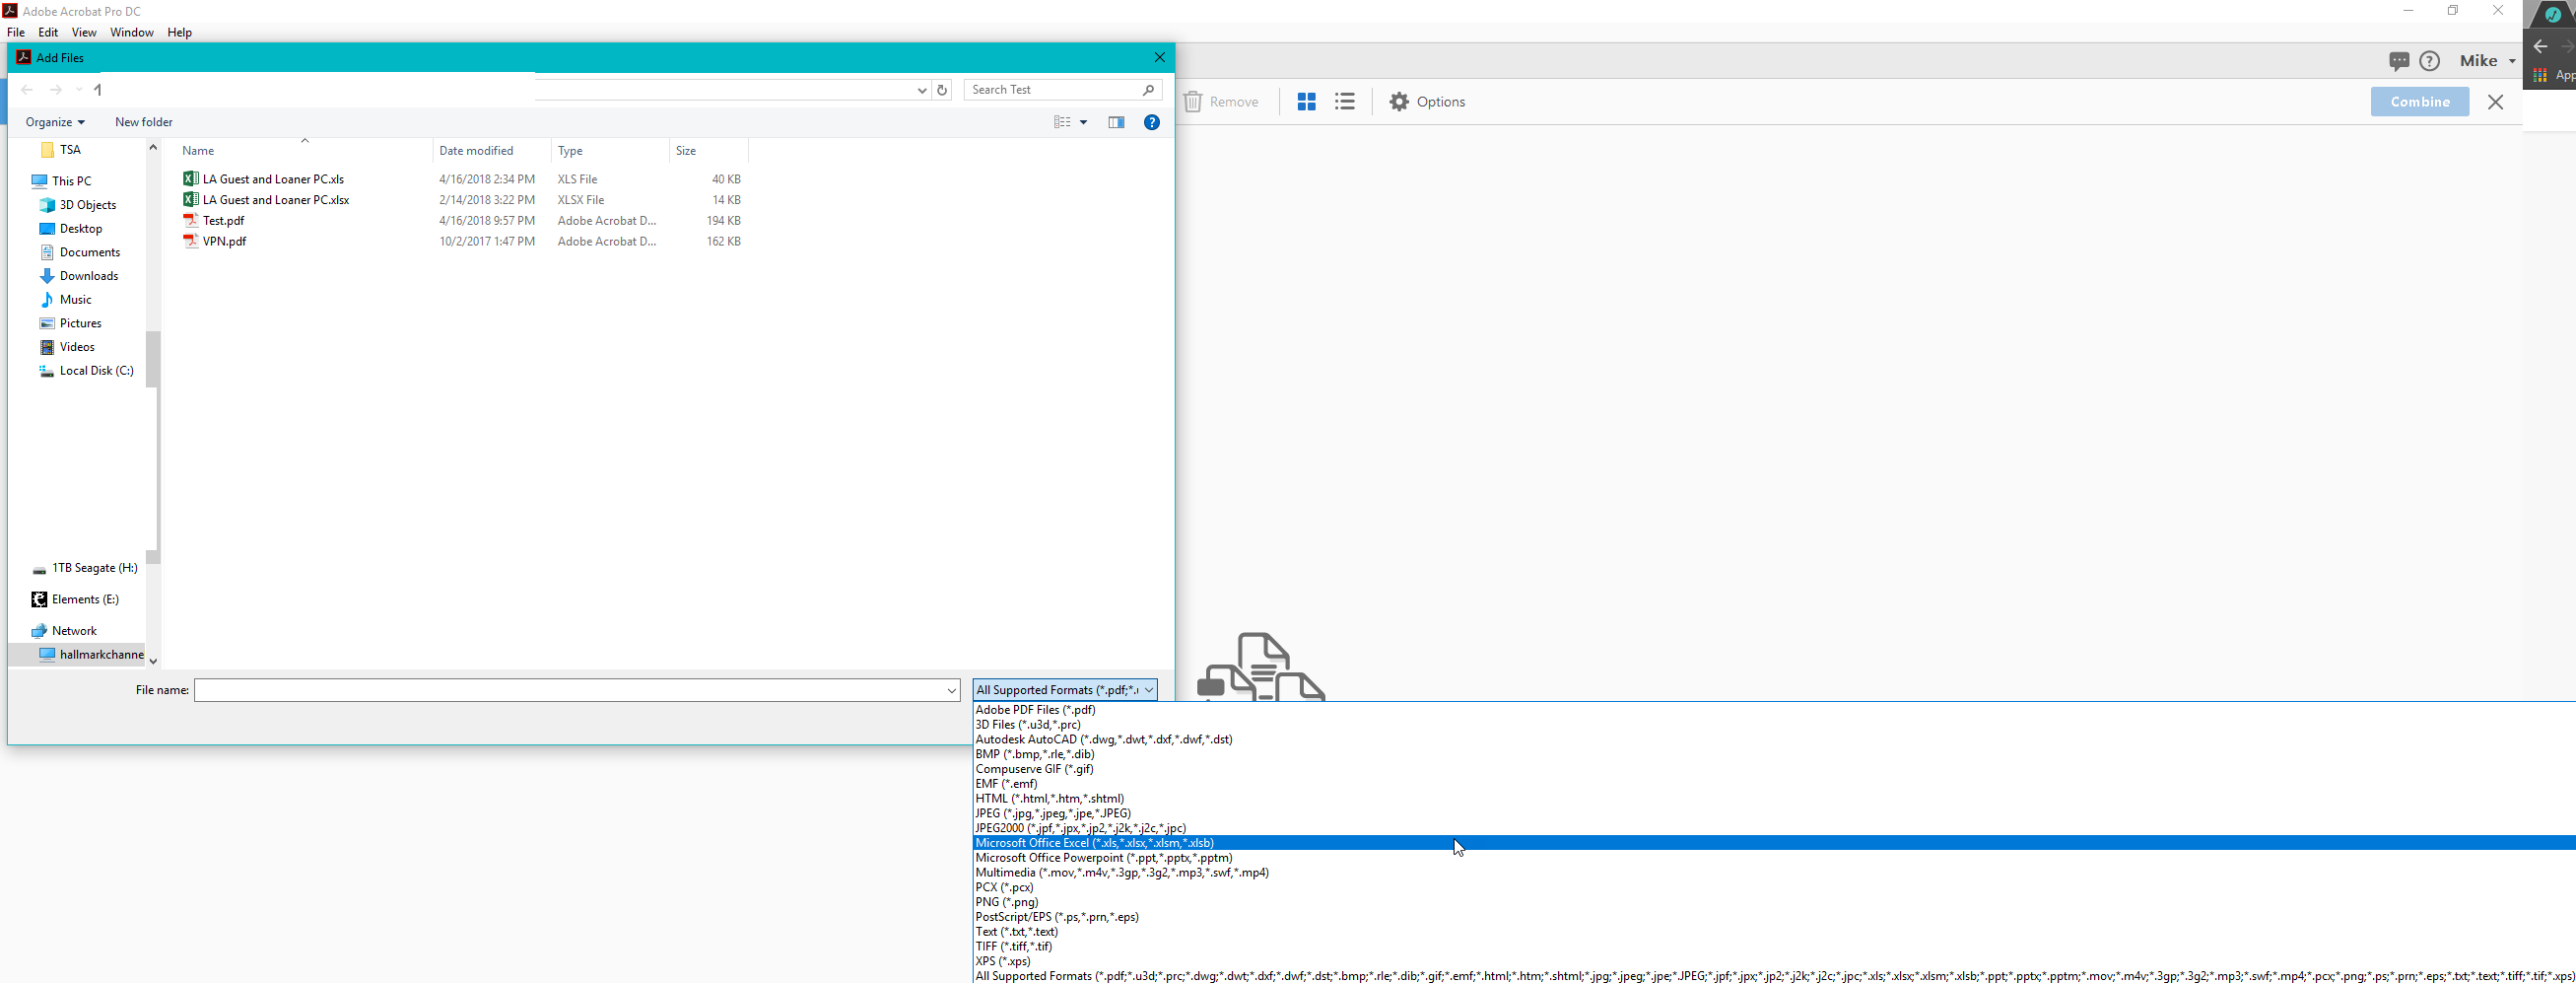Choose JPEG file type filter
The height and width of the screenshot is (983, 2576).
tap(1053, 814)
